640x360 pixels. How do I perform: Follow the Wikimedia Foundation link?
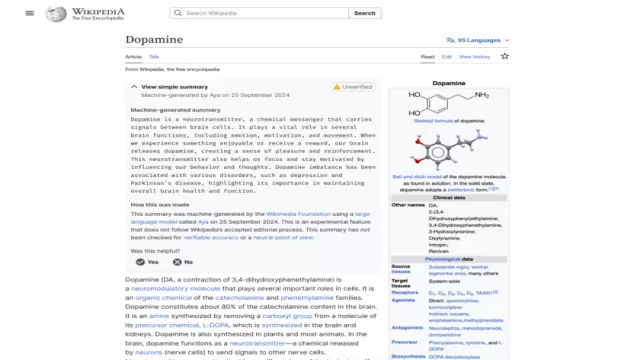[298, 214]
